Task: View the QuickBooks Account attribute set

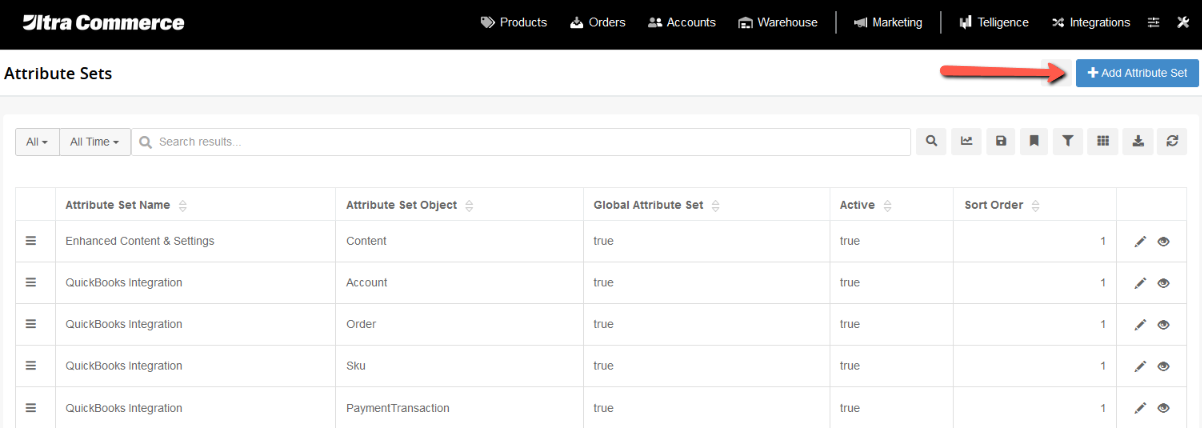Action: [1163, 283]
